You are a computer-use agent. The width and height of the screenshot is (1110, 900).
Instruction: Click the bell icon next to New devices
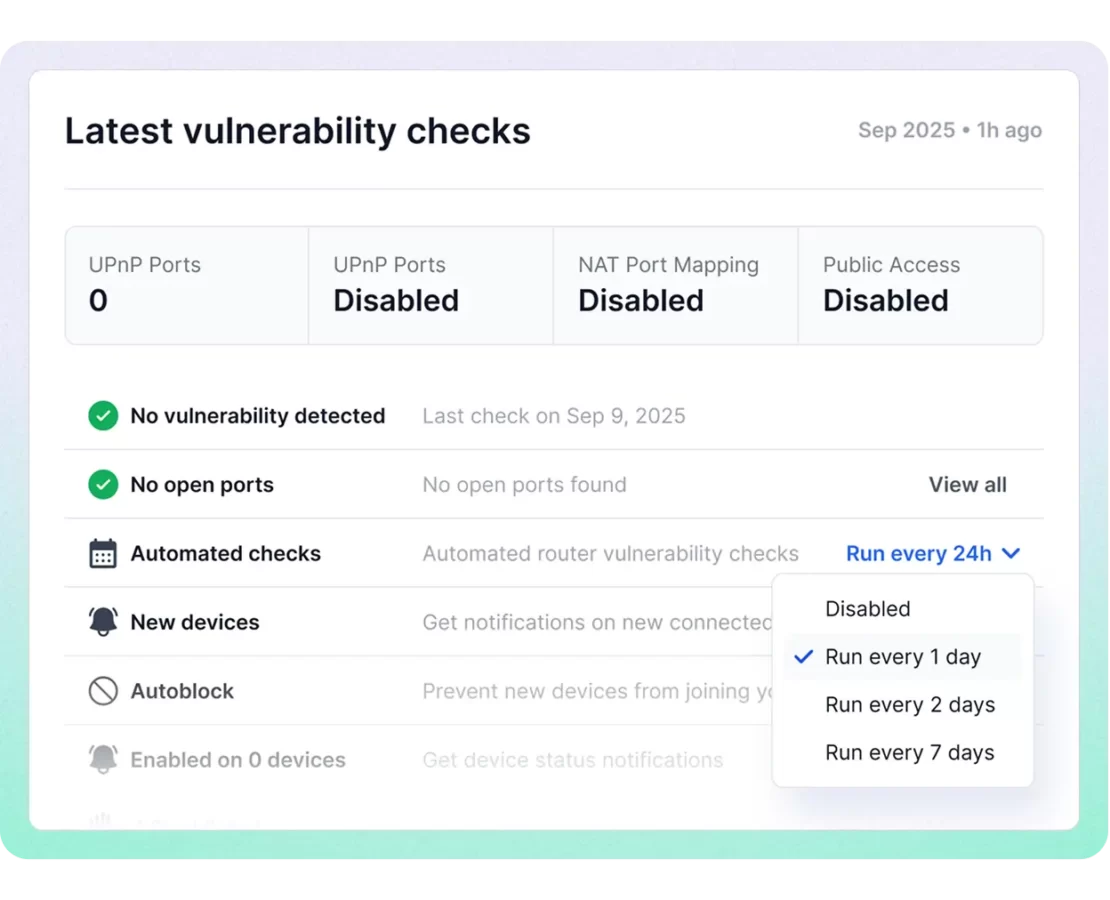tap(103, 622)
